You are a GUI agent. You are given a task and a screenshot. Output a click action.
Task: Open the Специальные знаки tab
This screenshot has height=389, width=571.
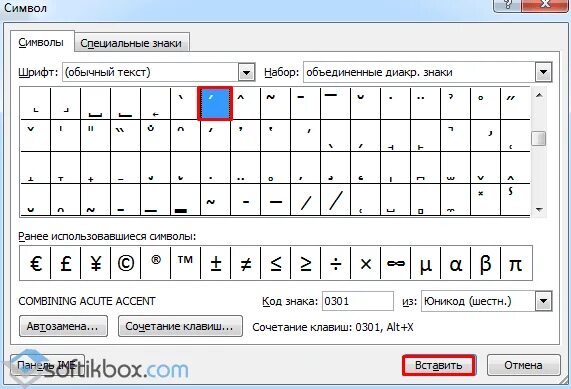click(x=131, y=43)
